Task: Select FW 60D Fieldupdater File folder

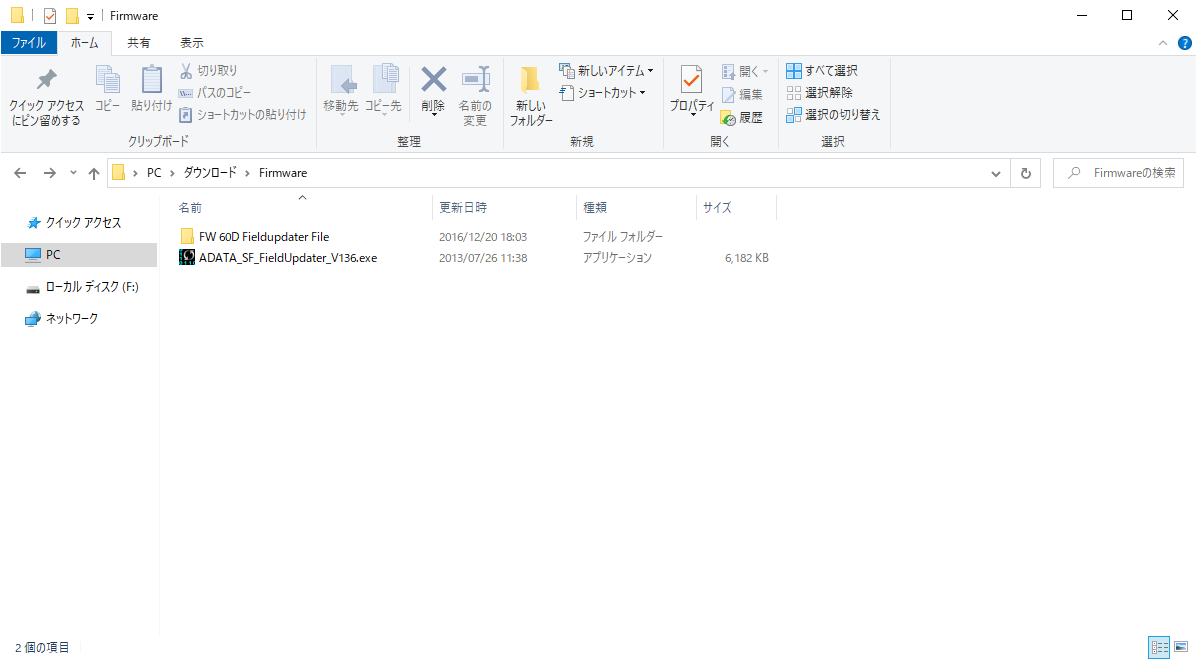Action: [263, 237]
